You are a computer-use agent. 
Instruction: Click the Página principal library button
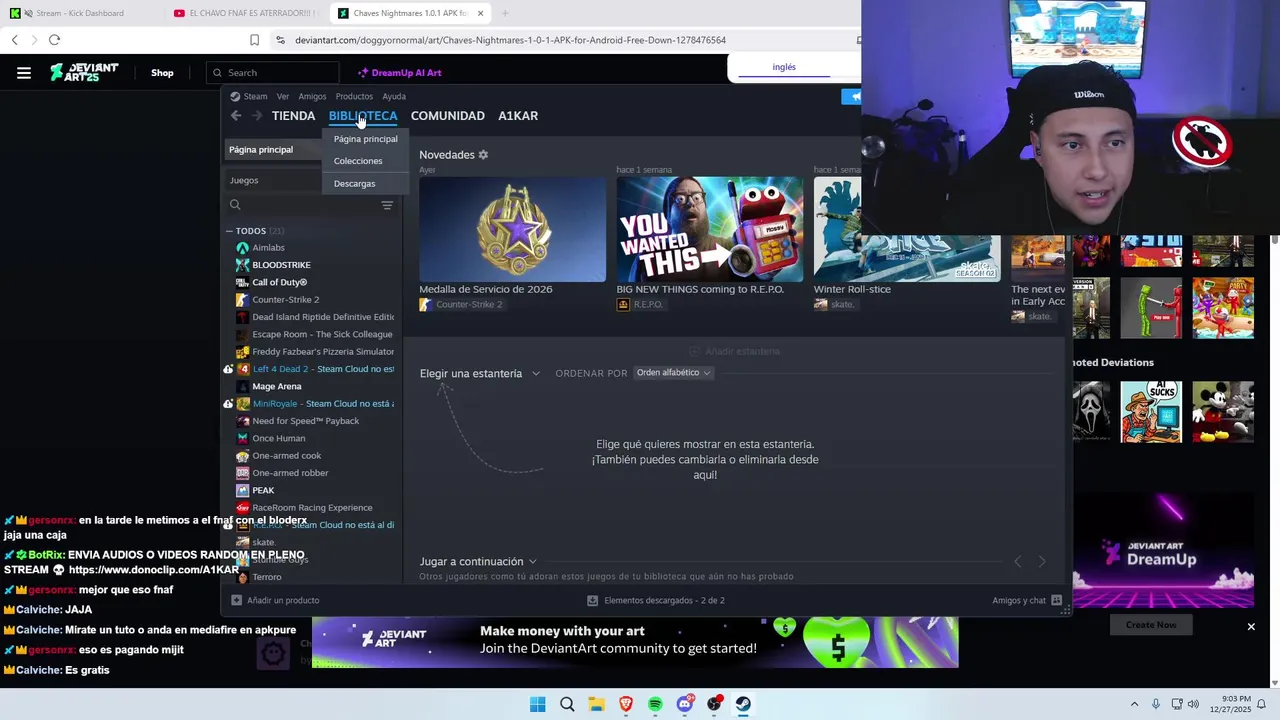pyautogui.click(x=273, y=150)
